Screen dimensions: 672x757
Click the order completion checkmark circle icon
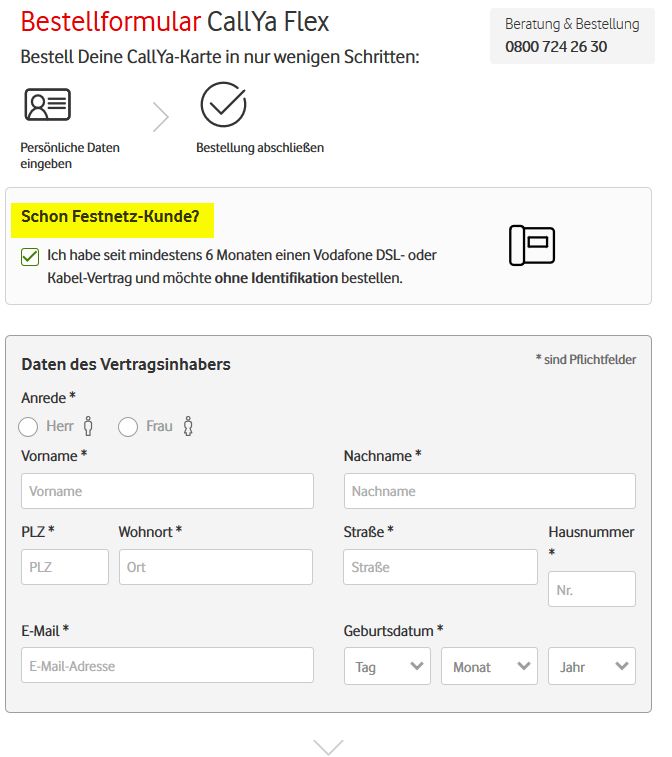click(x=223, y=104)
